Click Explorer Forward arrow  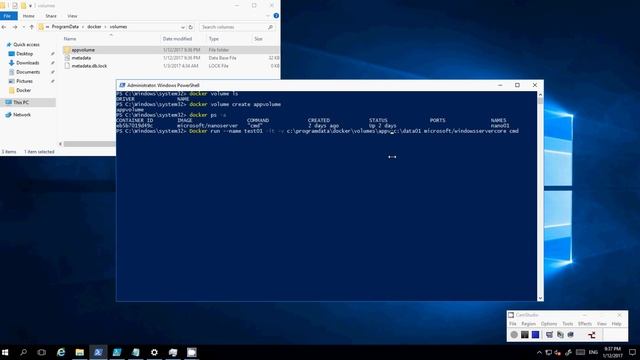click(15, 27)
